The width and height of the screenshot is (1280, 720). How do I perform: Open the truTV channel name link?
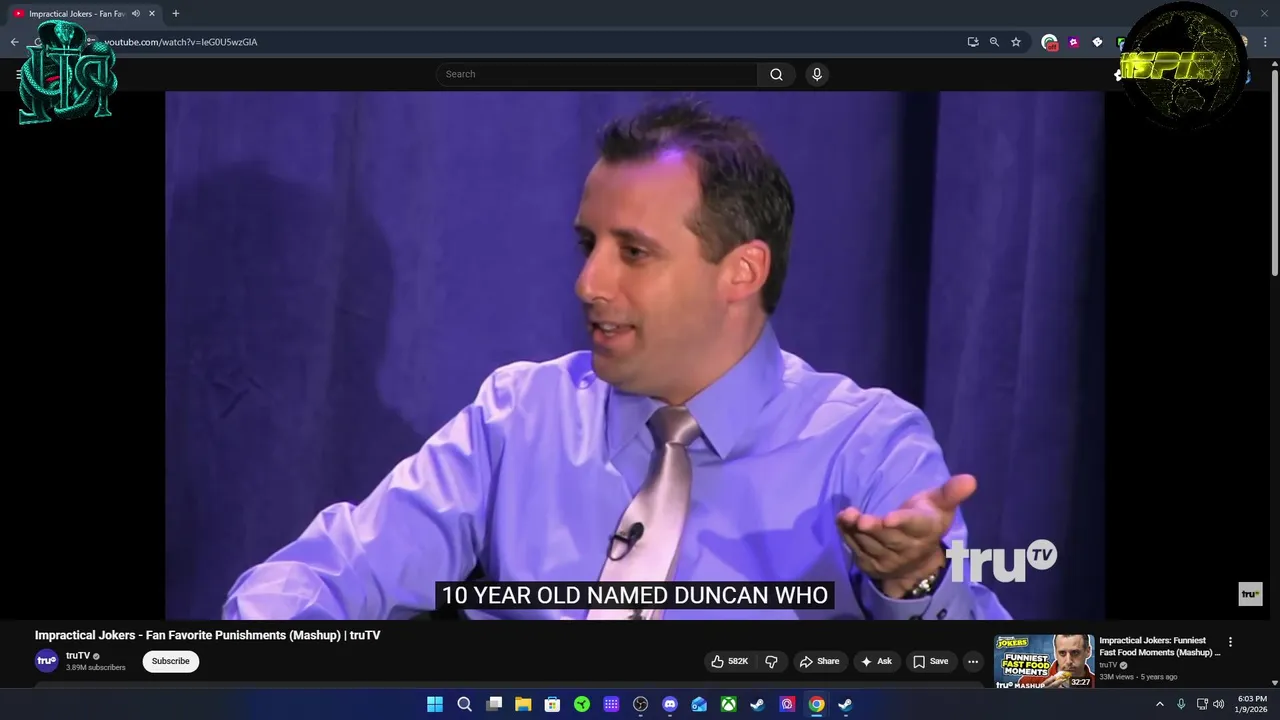78,656
